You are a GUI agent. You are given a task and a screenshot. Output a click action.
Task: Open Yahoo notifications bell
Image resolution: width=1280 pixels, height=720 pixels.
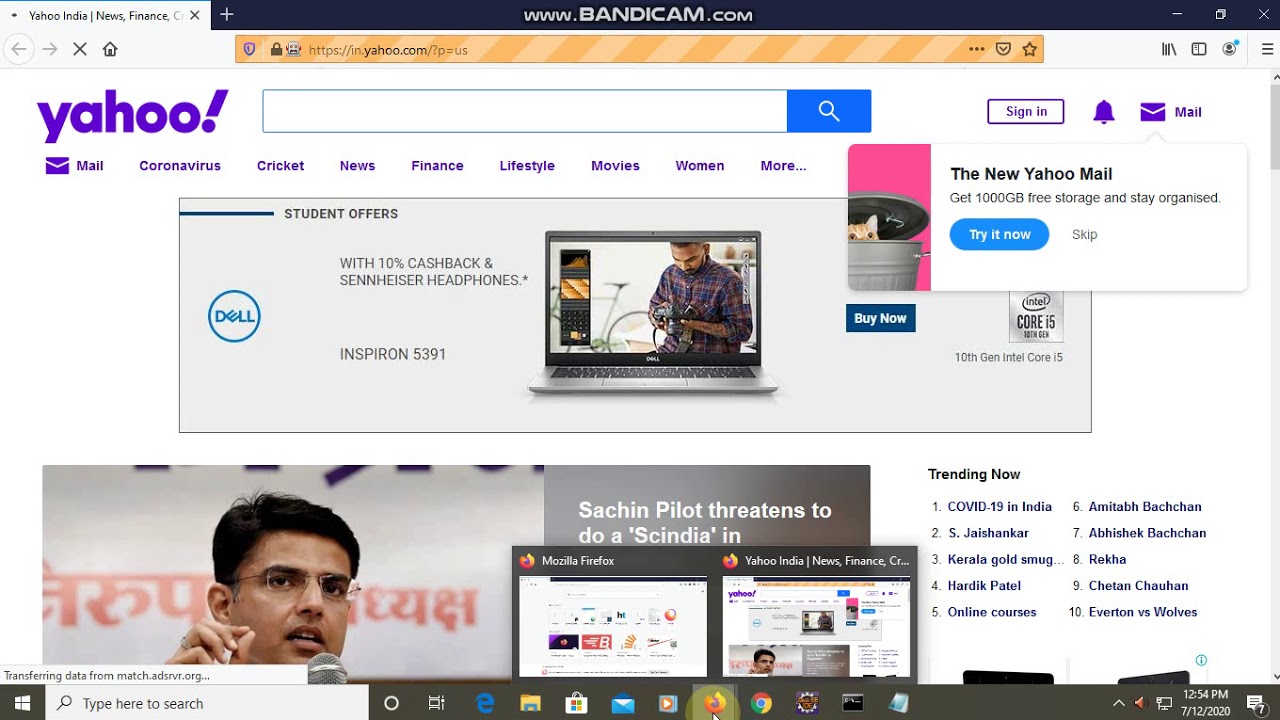[1103, 112]
